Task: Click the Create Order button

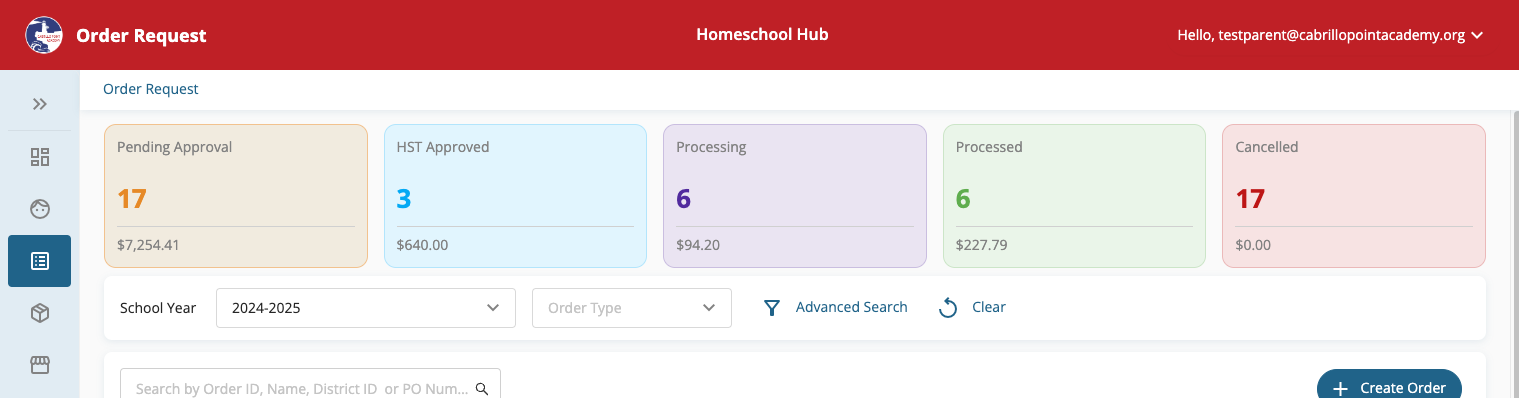Action: [x=1389, y=384]
